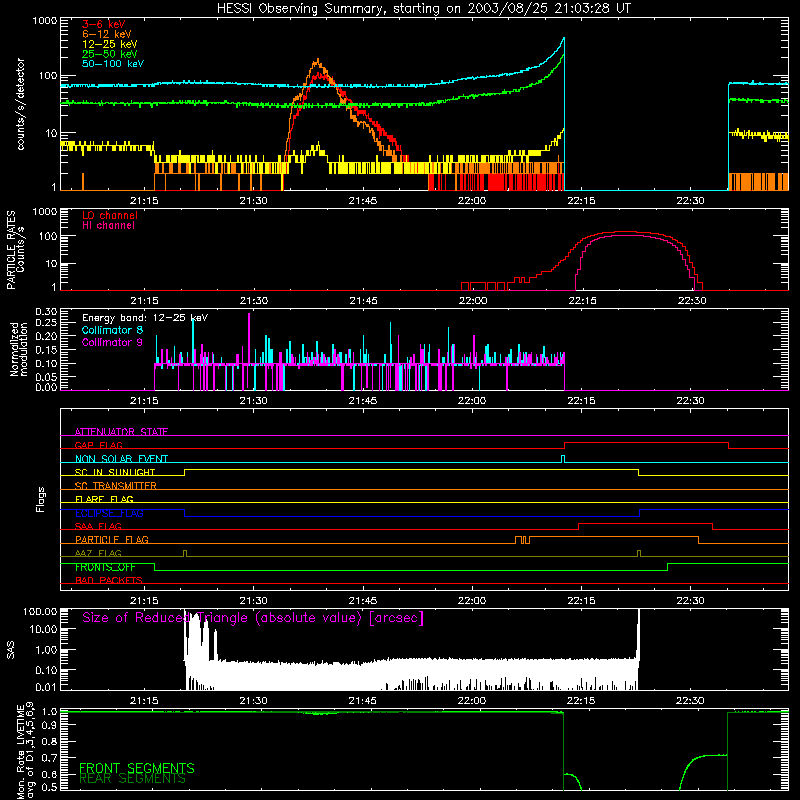Click the 22:00 tick in particle rates plot
Screen dimensions: 800x800
[472, 301]
